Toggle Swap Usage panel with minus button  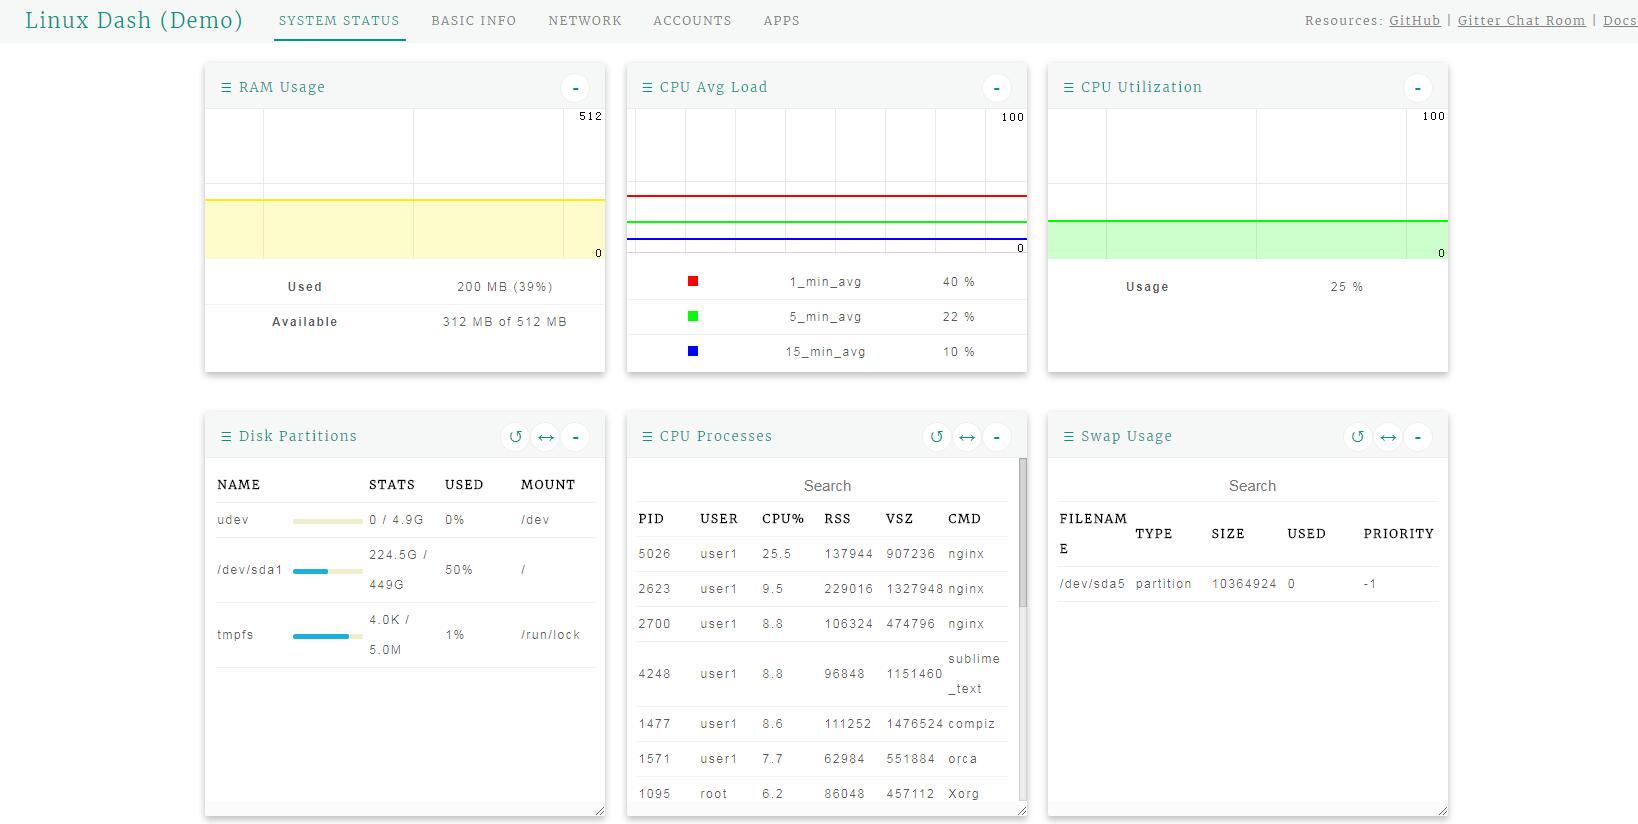[x=1417, y=437]
